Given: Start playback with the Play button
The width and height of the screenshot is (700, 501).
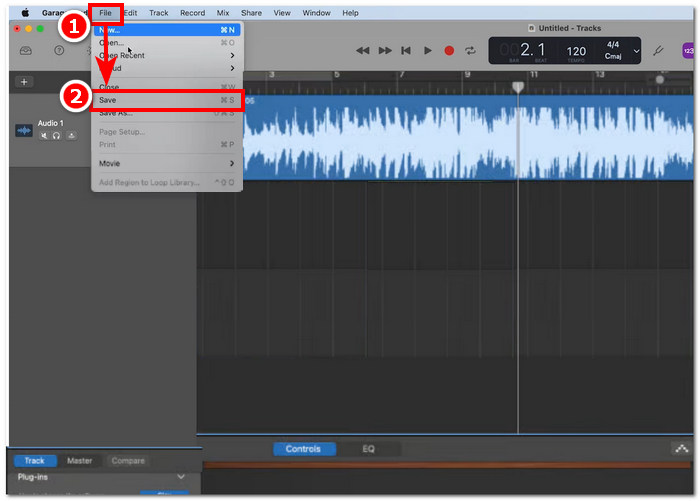Looking at the screenshot, I should pyautogui.click(x=428, y=50).
